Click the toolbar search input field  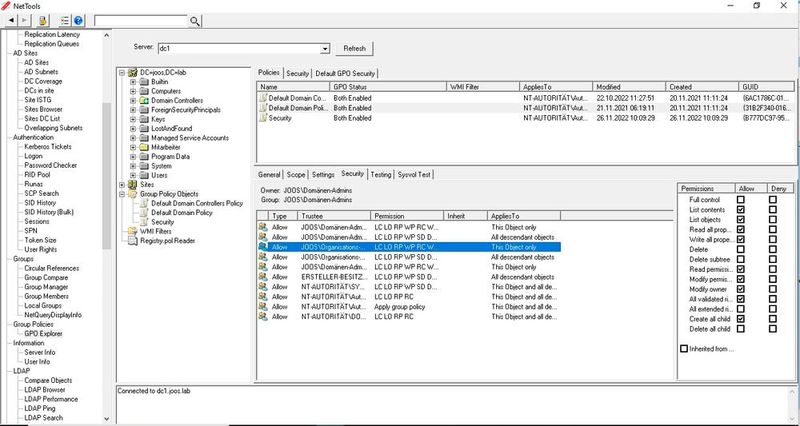coord(141,21)
